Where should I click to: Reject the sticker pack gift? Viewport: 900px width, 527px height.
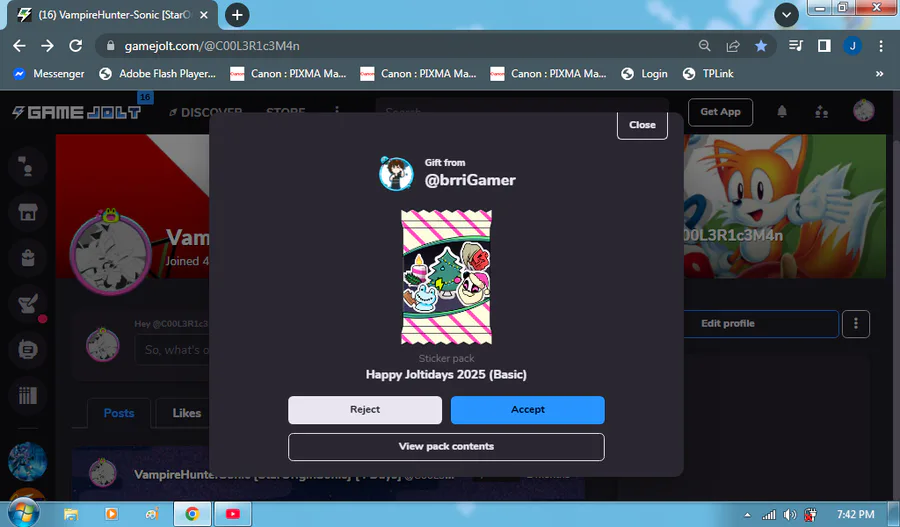365,410
